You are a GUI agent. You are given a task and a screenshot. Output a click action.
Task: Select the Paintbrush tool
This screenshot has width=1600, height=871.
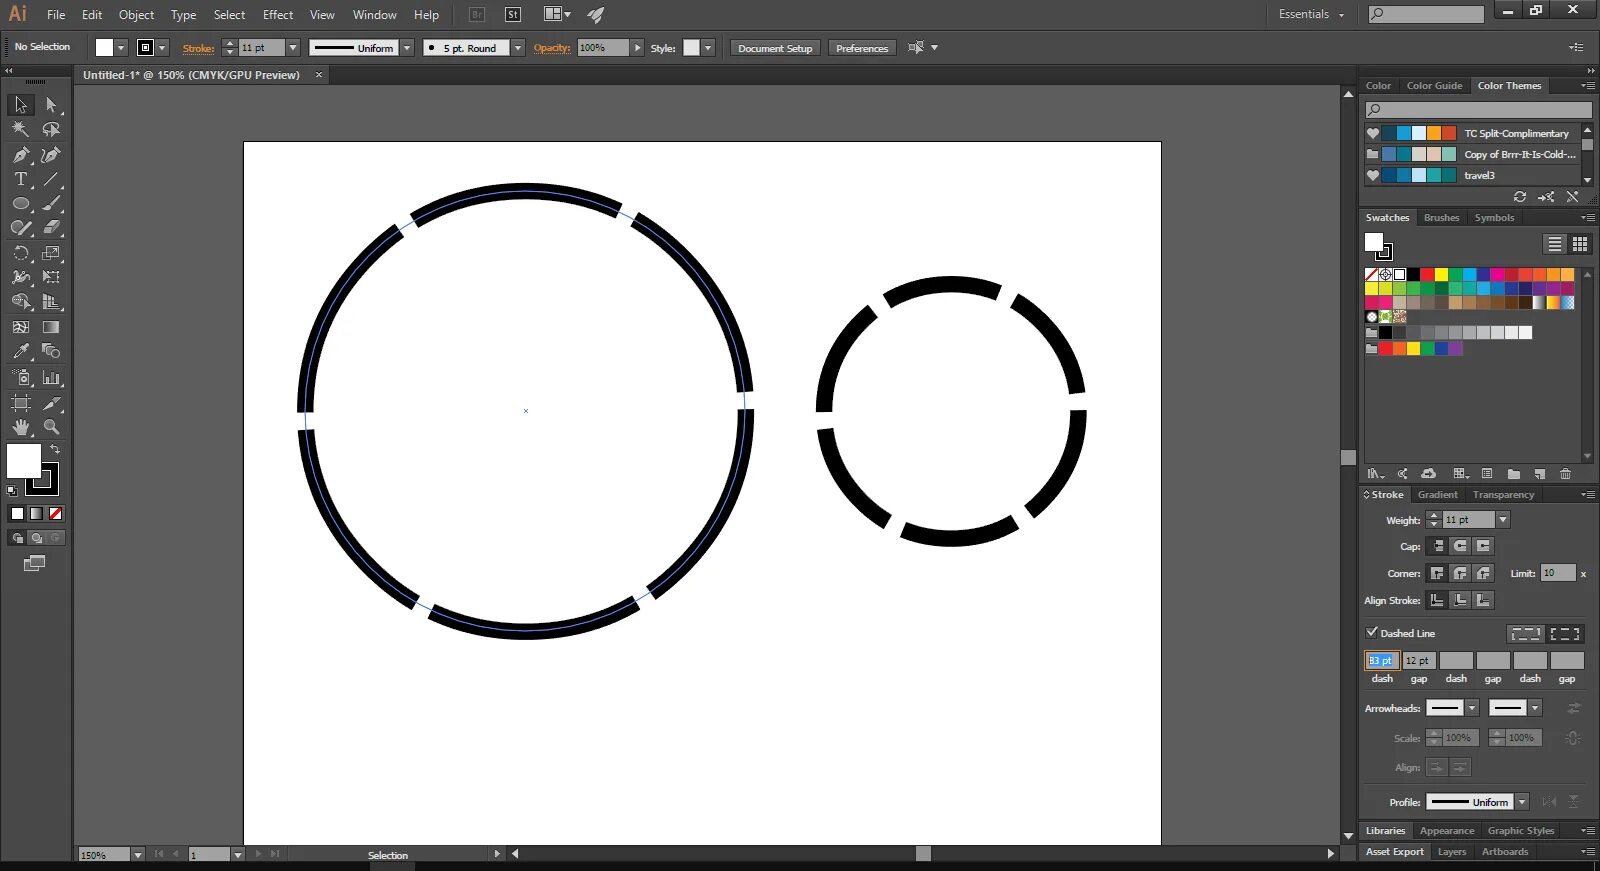point(51,203)
